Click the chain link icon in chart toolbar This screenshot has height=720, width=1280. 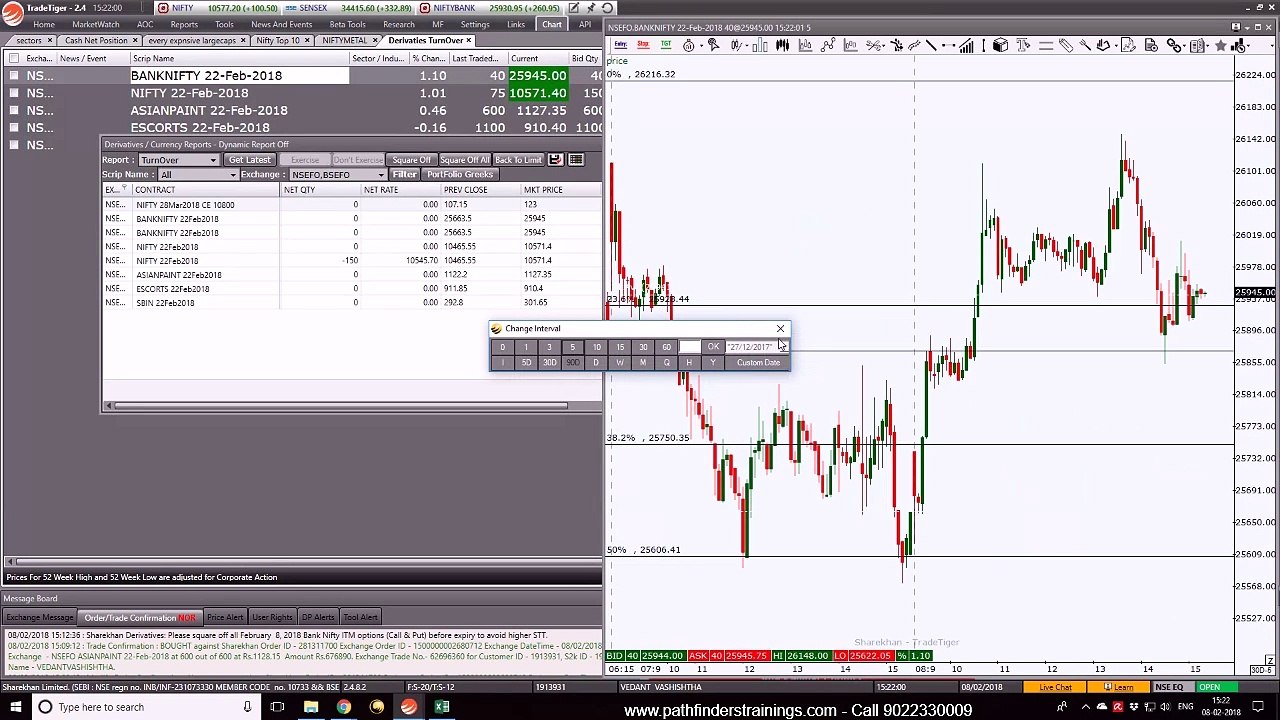[x=1174, y=45]
